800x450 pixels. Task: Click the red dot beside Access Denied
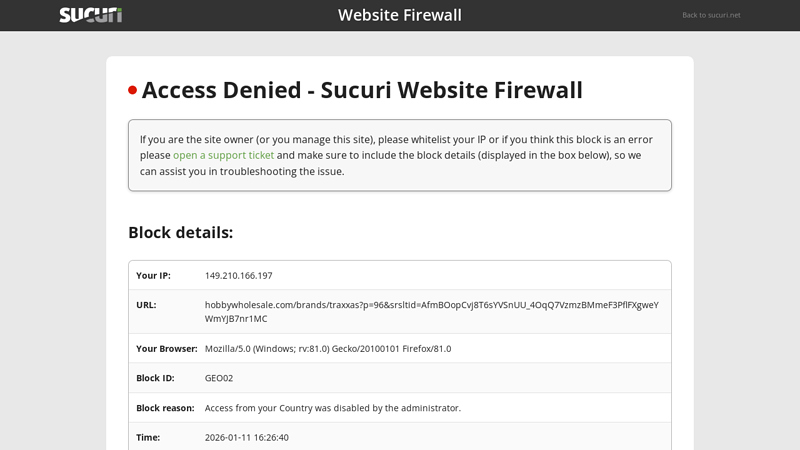(132, 90)
